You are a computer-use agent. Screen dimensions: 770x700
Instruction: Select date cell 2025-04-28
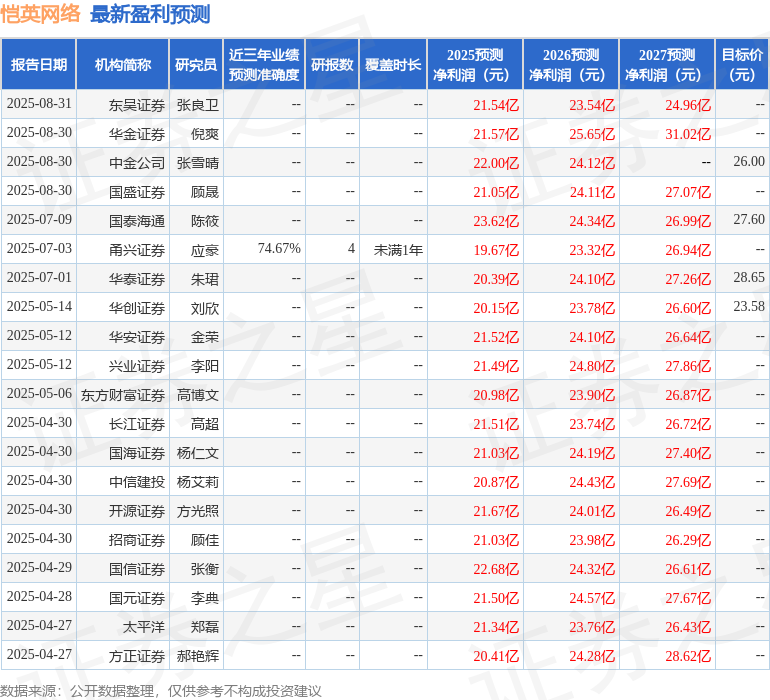tap(39, 596)
